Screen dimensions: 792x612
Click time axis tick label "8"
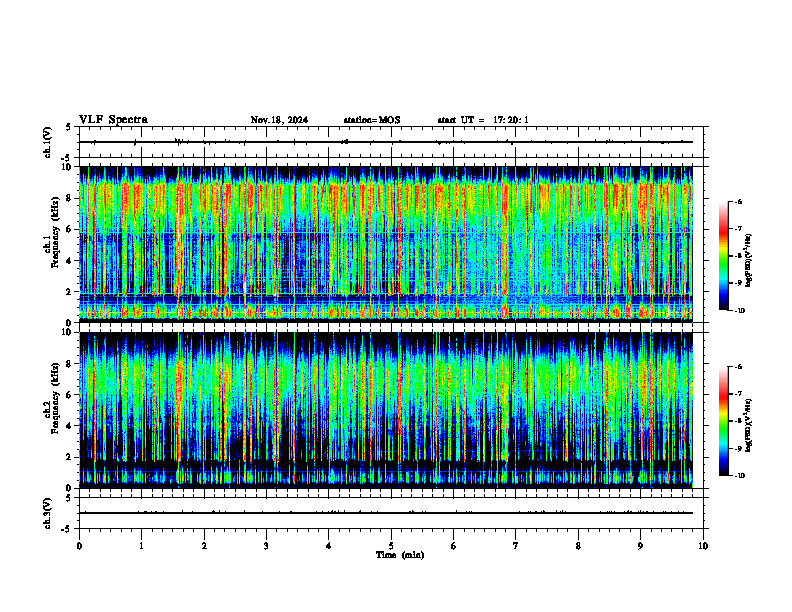578,546
